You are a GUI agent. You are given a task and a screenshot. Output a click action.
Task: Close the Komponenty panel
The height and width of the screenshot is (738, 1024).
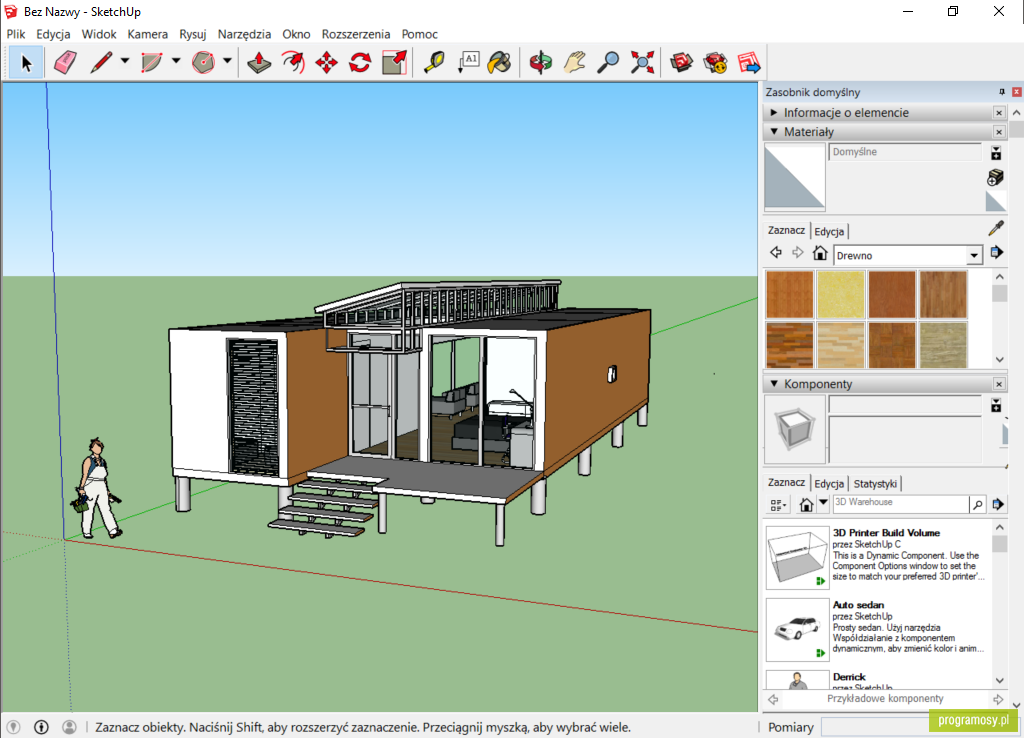pyautogui.click(x=999, y=384)
